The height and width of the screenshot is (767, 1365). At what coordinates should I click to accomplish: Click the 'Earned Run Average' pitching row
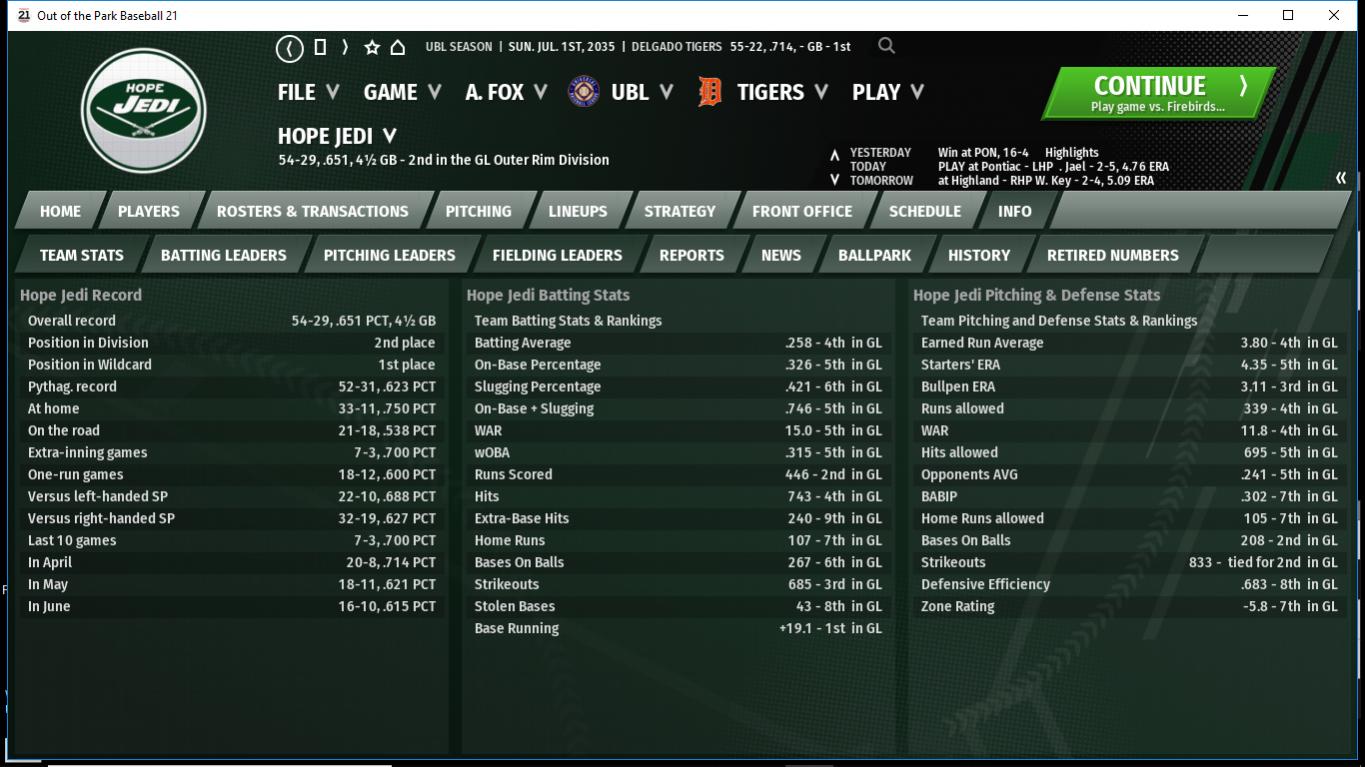coord(1129,343)
